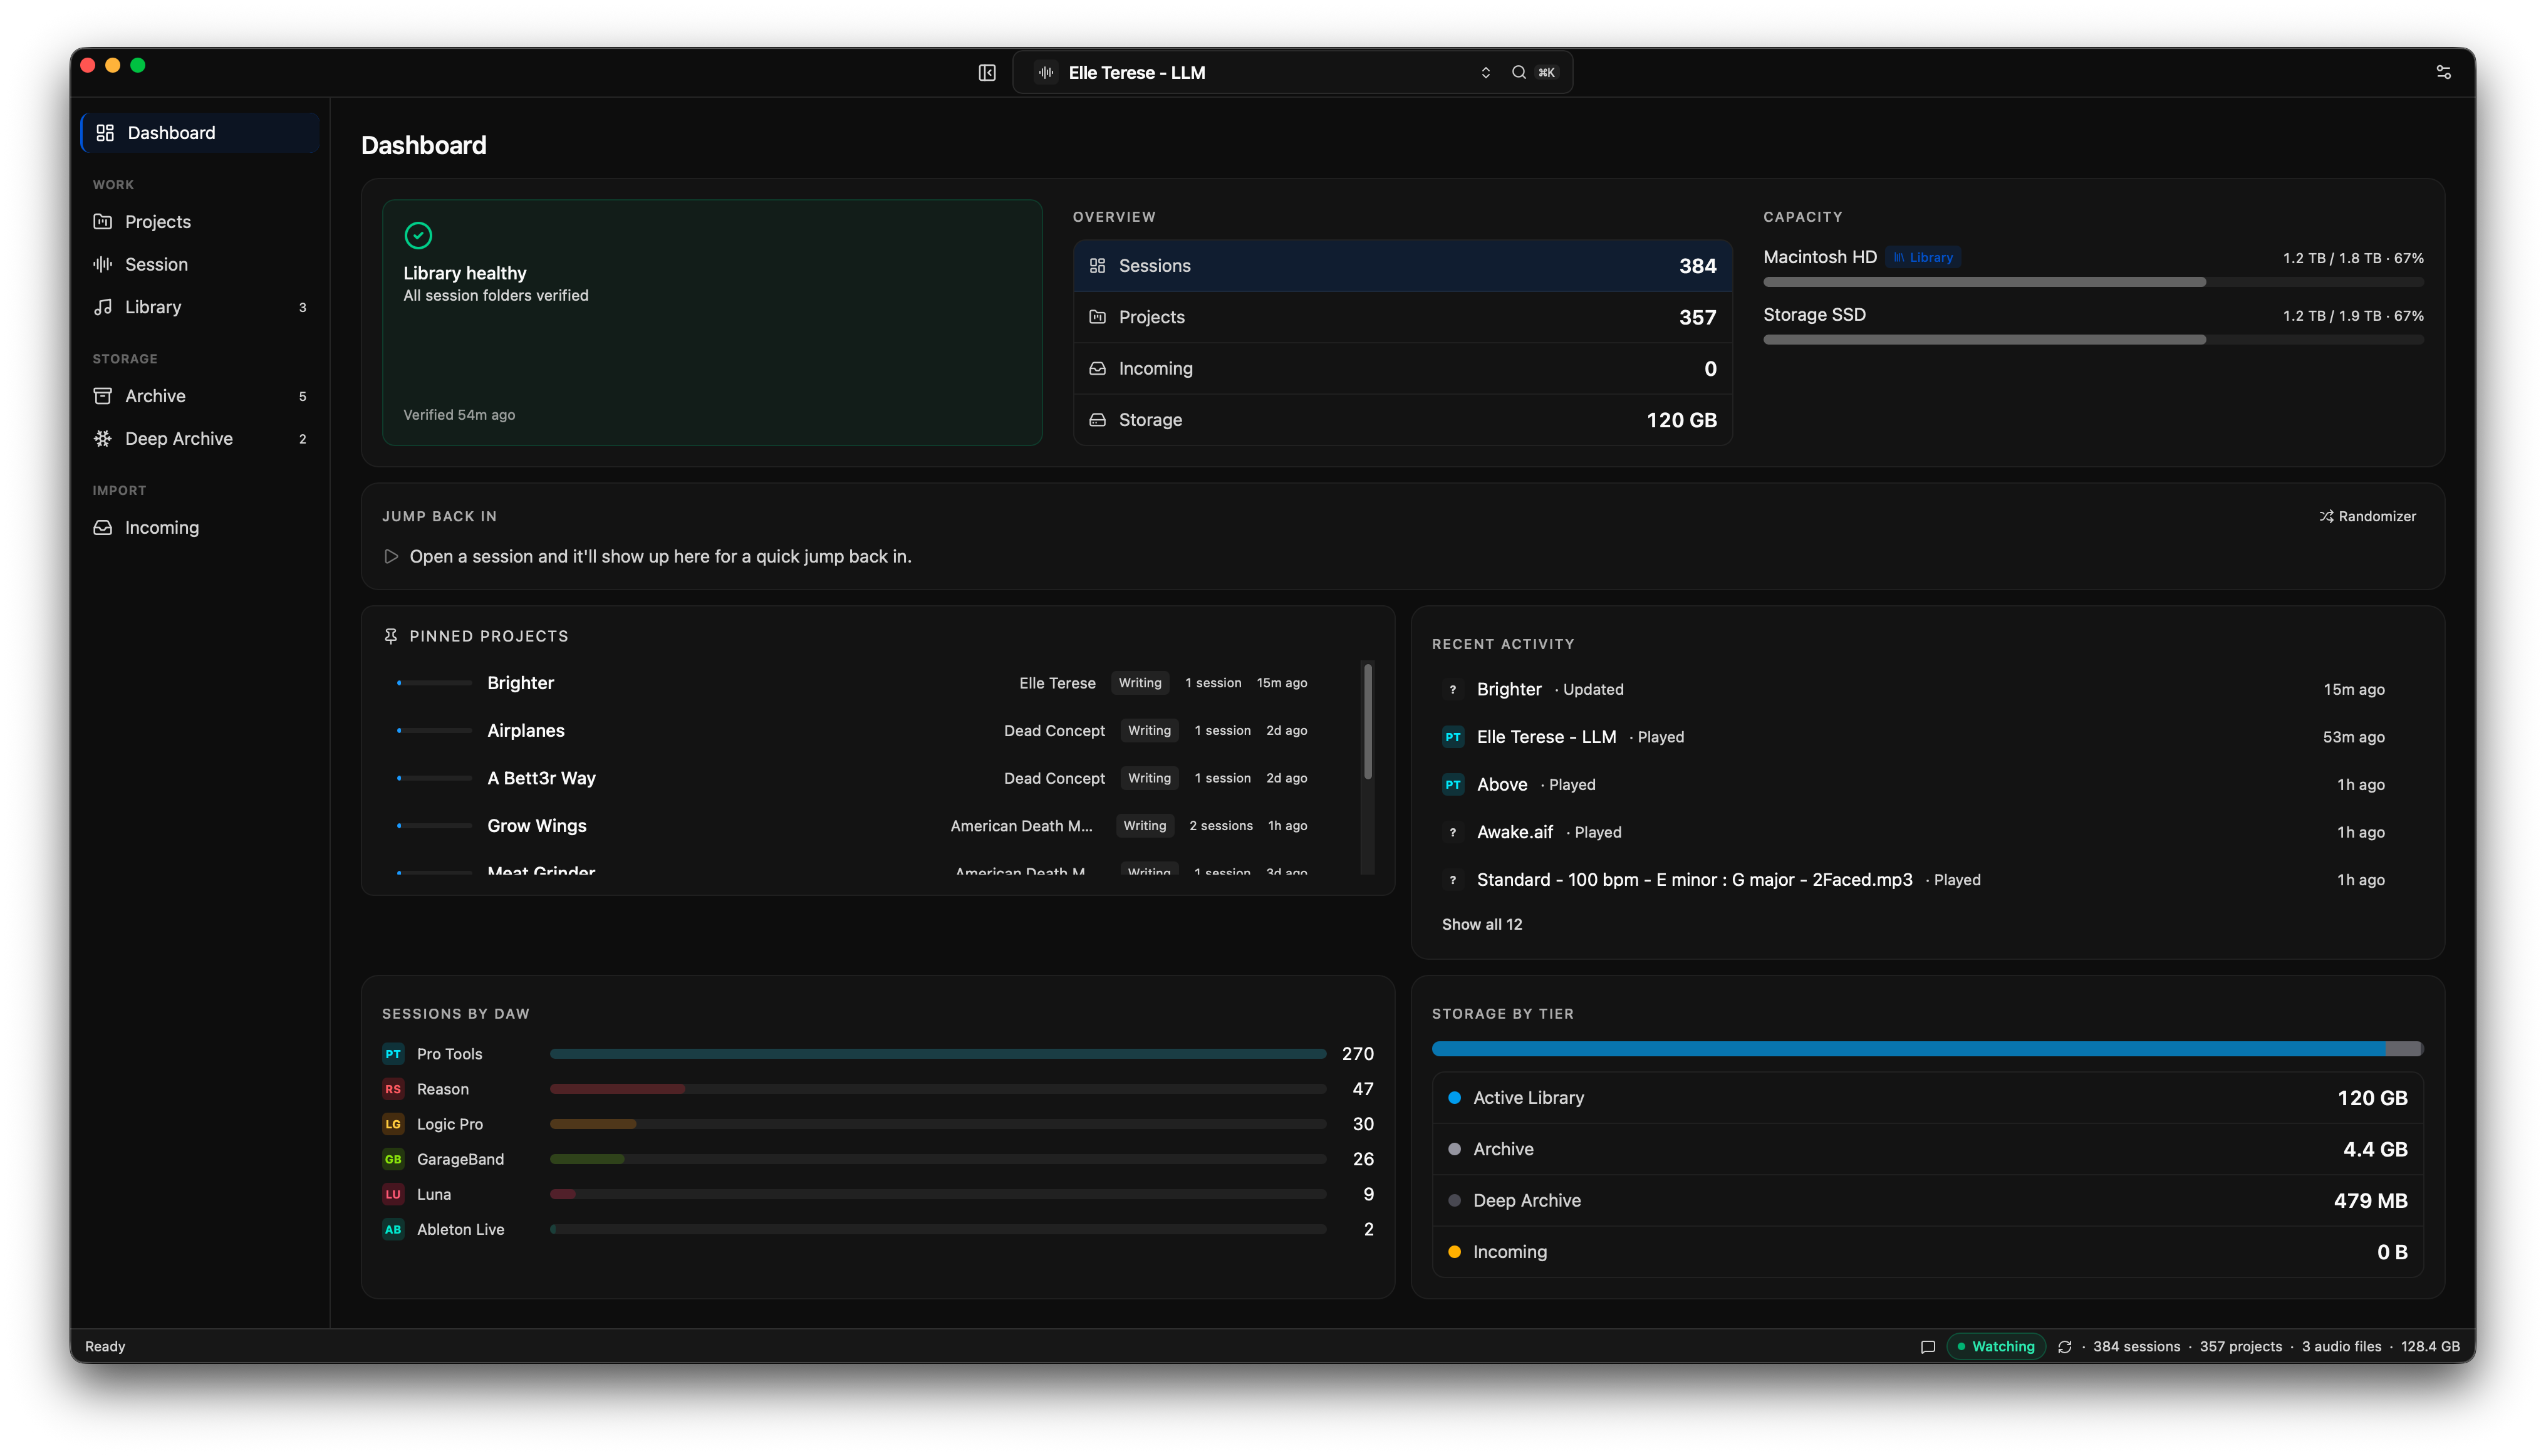2546x1456 pixels.
Task: Open Deep Archive in the sidebar
Action: click(200, 438)
